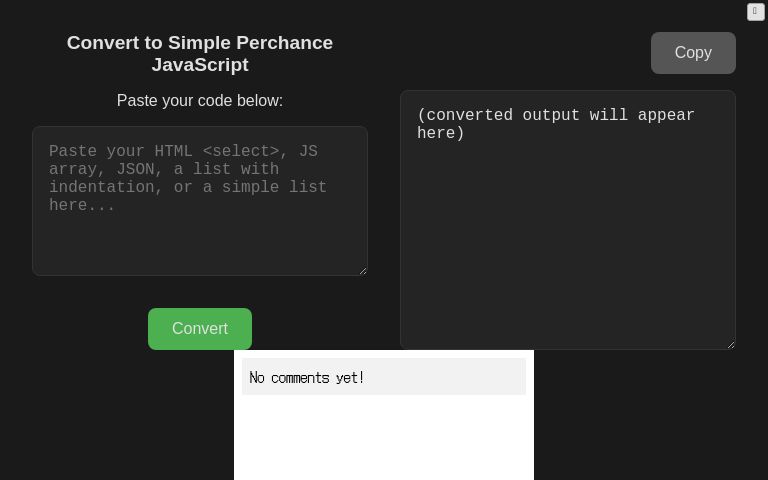Click the "(converted output will appear here)" placeholder text

point(556,124)
